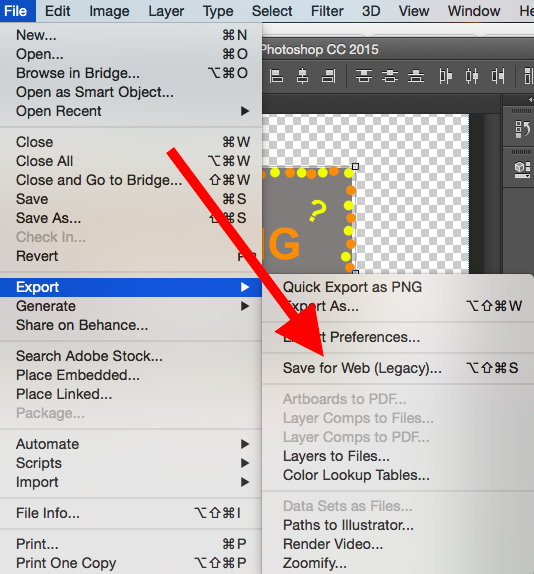Click the distribute vertical centers icon
Screen dimensions: 534x574
390,76
